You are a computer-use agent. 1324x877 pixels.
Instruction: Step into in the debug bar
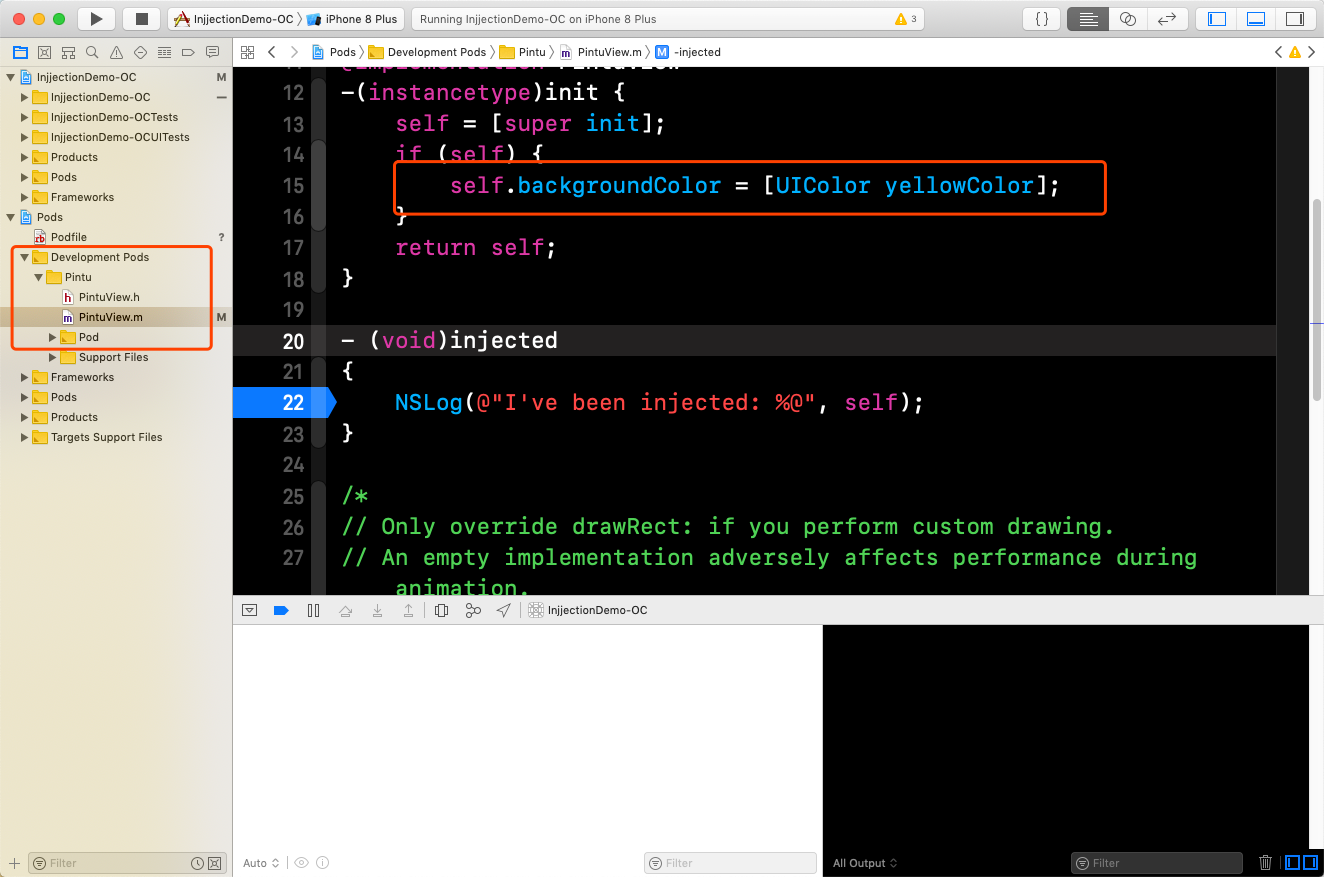[x=377, y=610]
